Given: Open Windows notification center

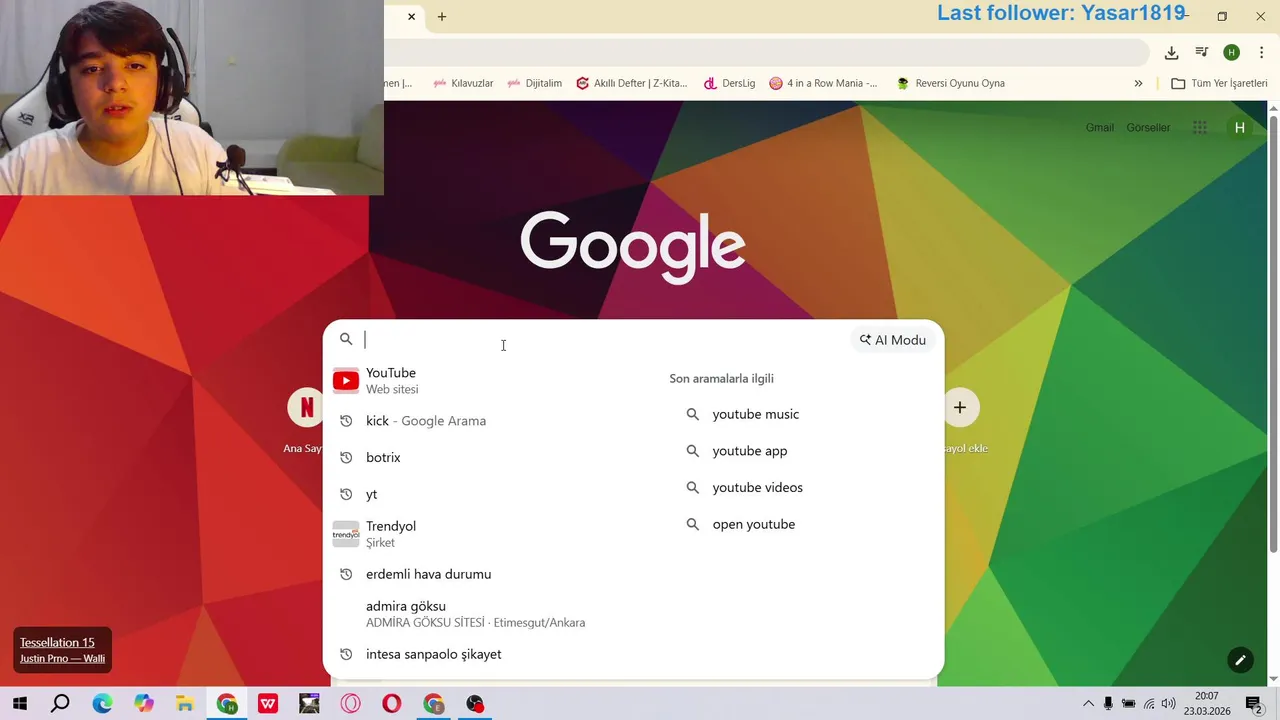Looking at the screenshot, I should [x=1254, y=704].
